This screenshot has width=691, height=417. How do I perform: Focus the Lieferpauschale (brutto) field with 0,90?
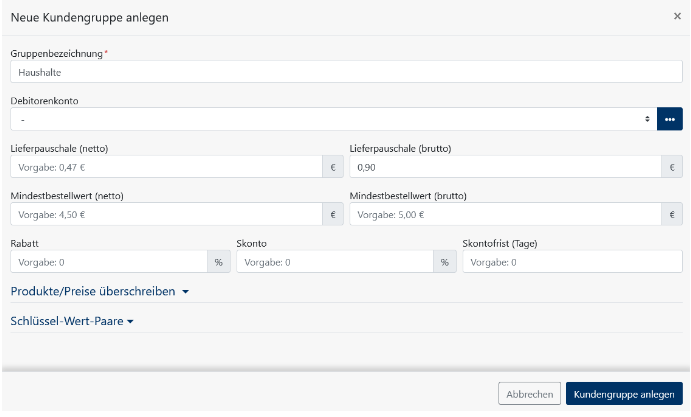click(x=505, y=167)
